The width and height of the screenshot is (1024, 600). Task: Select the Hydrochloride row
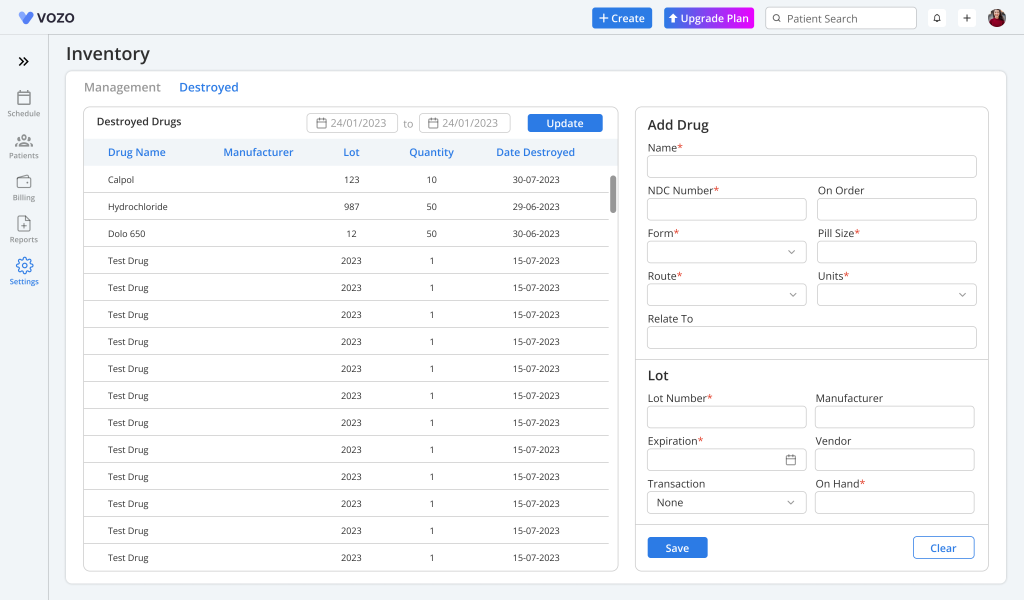tap(346, 206)
